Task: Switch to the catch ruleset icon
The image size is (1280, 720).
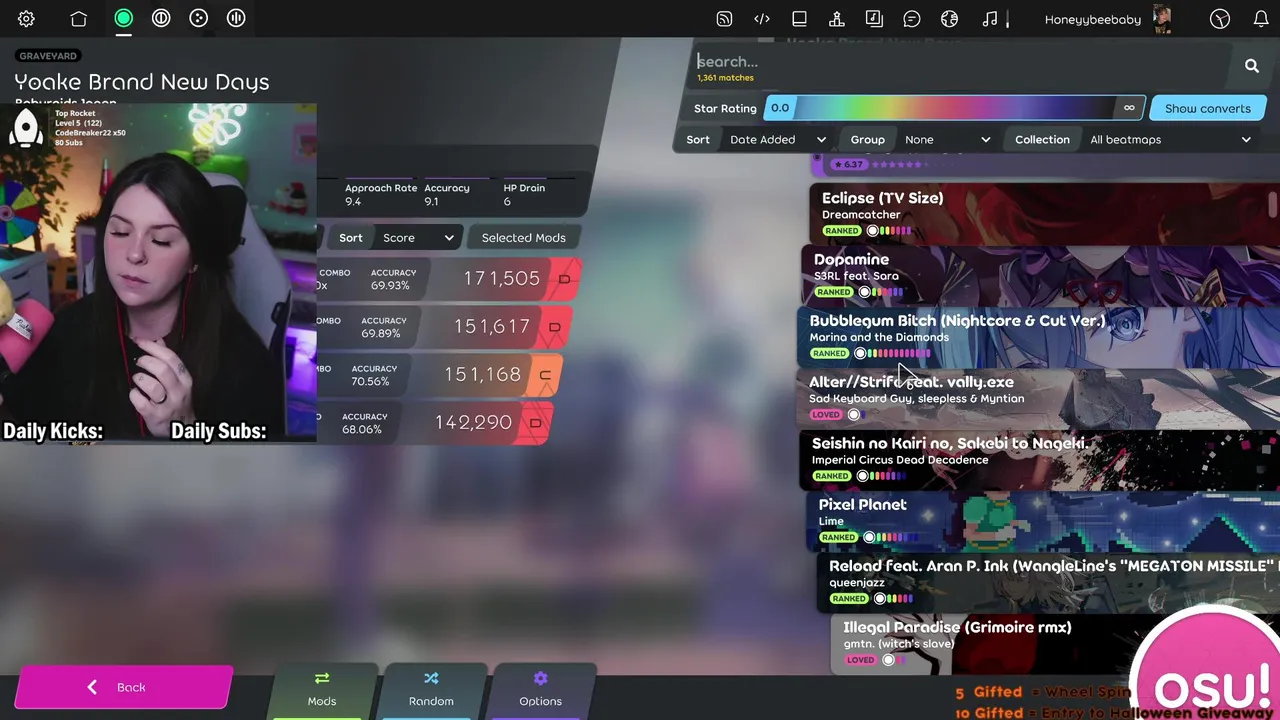Action: 199,18
